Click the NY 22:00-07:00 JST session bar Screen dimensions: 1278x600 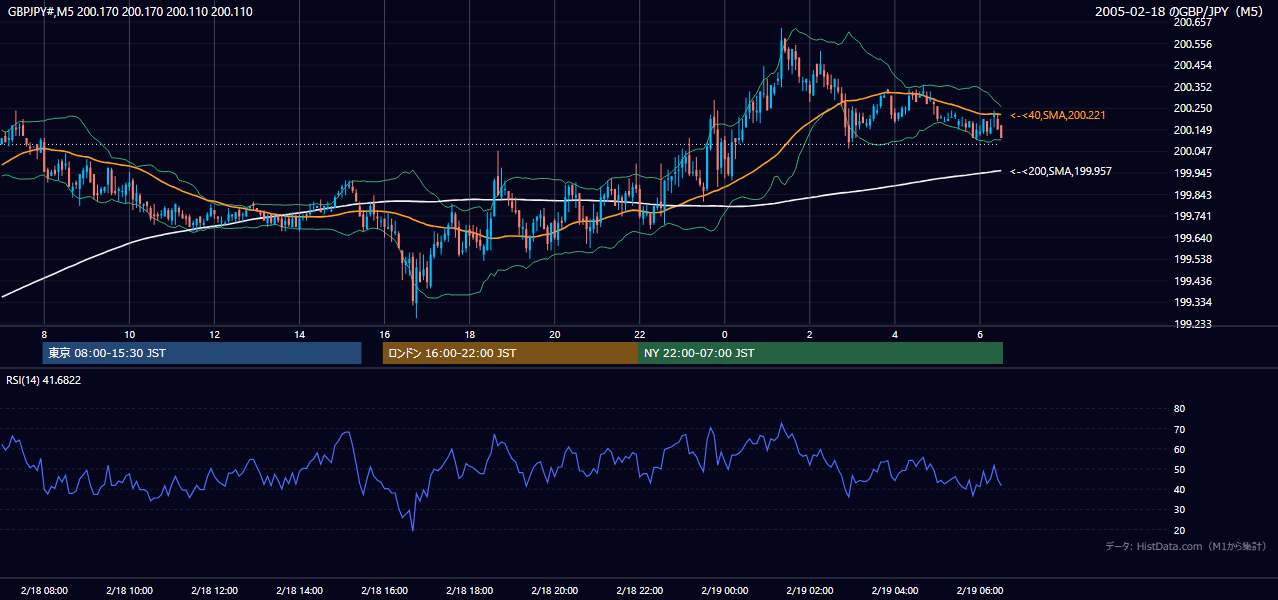(820, 353)
